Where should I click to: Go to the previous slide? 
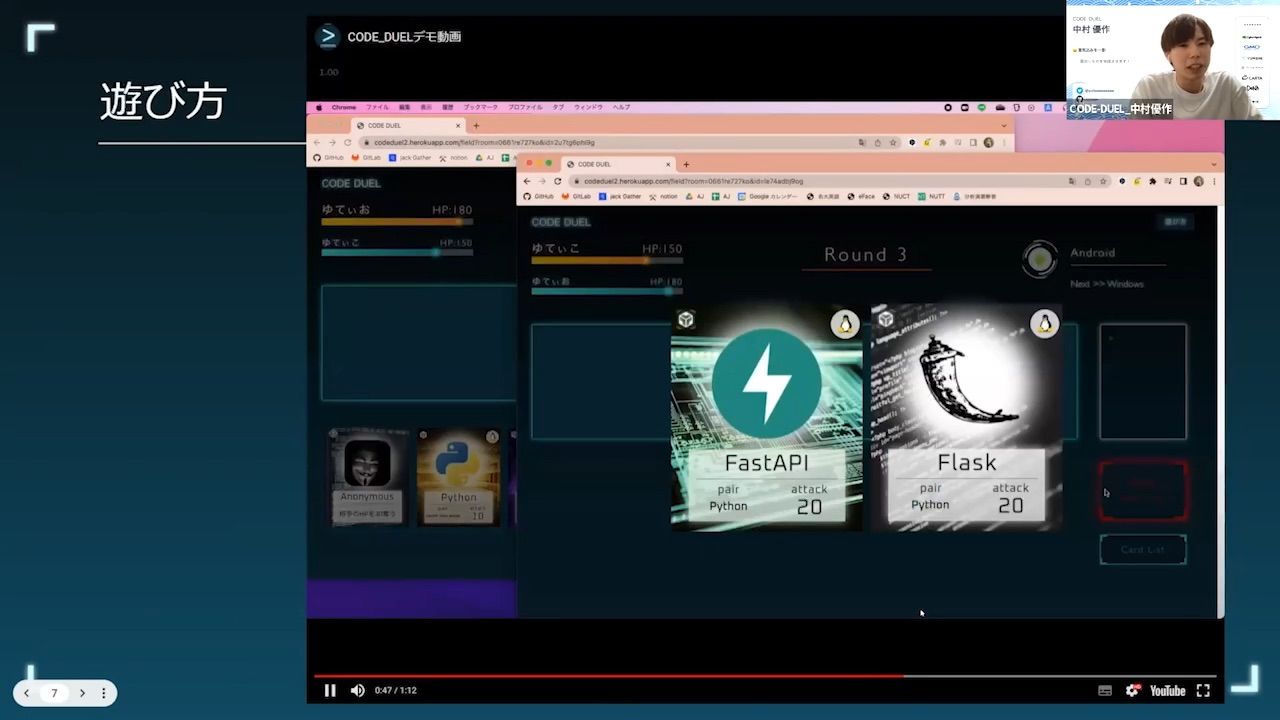[27, 693]
